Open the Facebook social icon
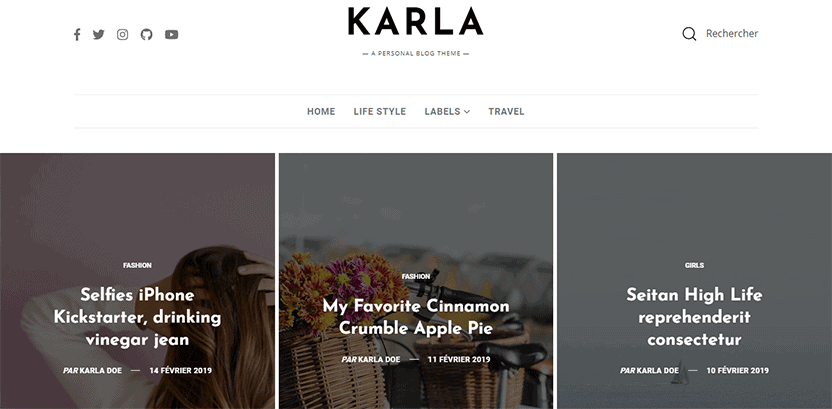This screenshot has height=409, width=832. coord(77,34)
